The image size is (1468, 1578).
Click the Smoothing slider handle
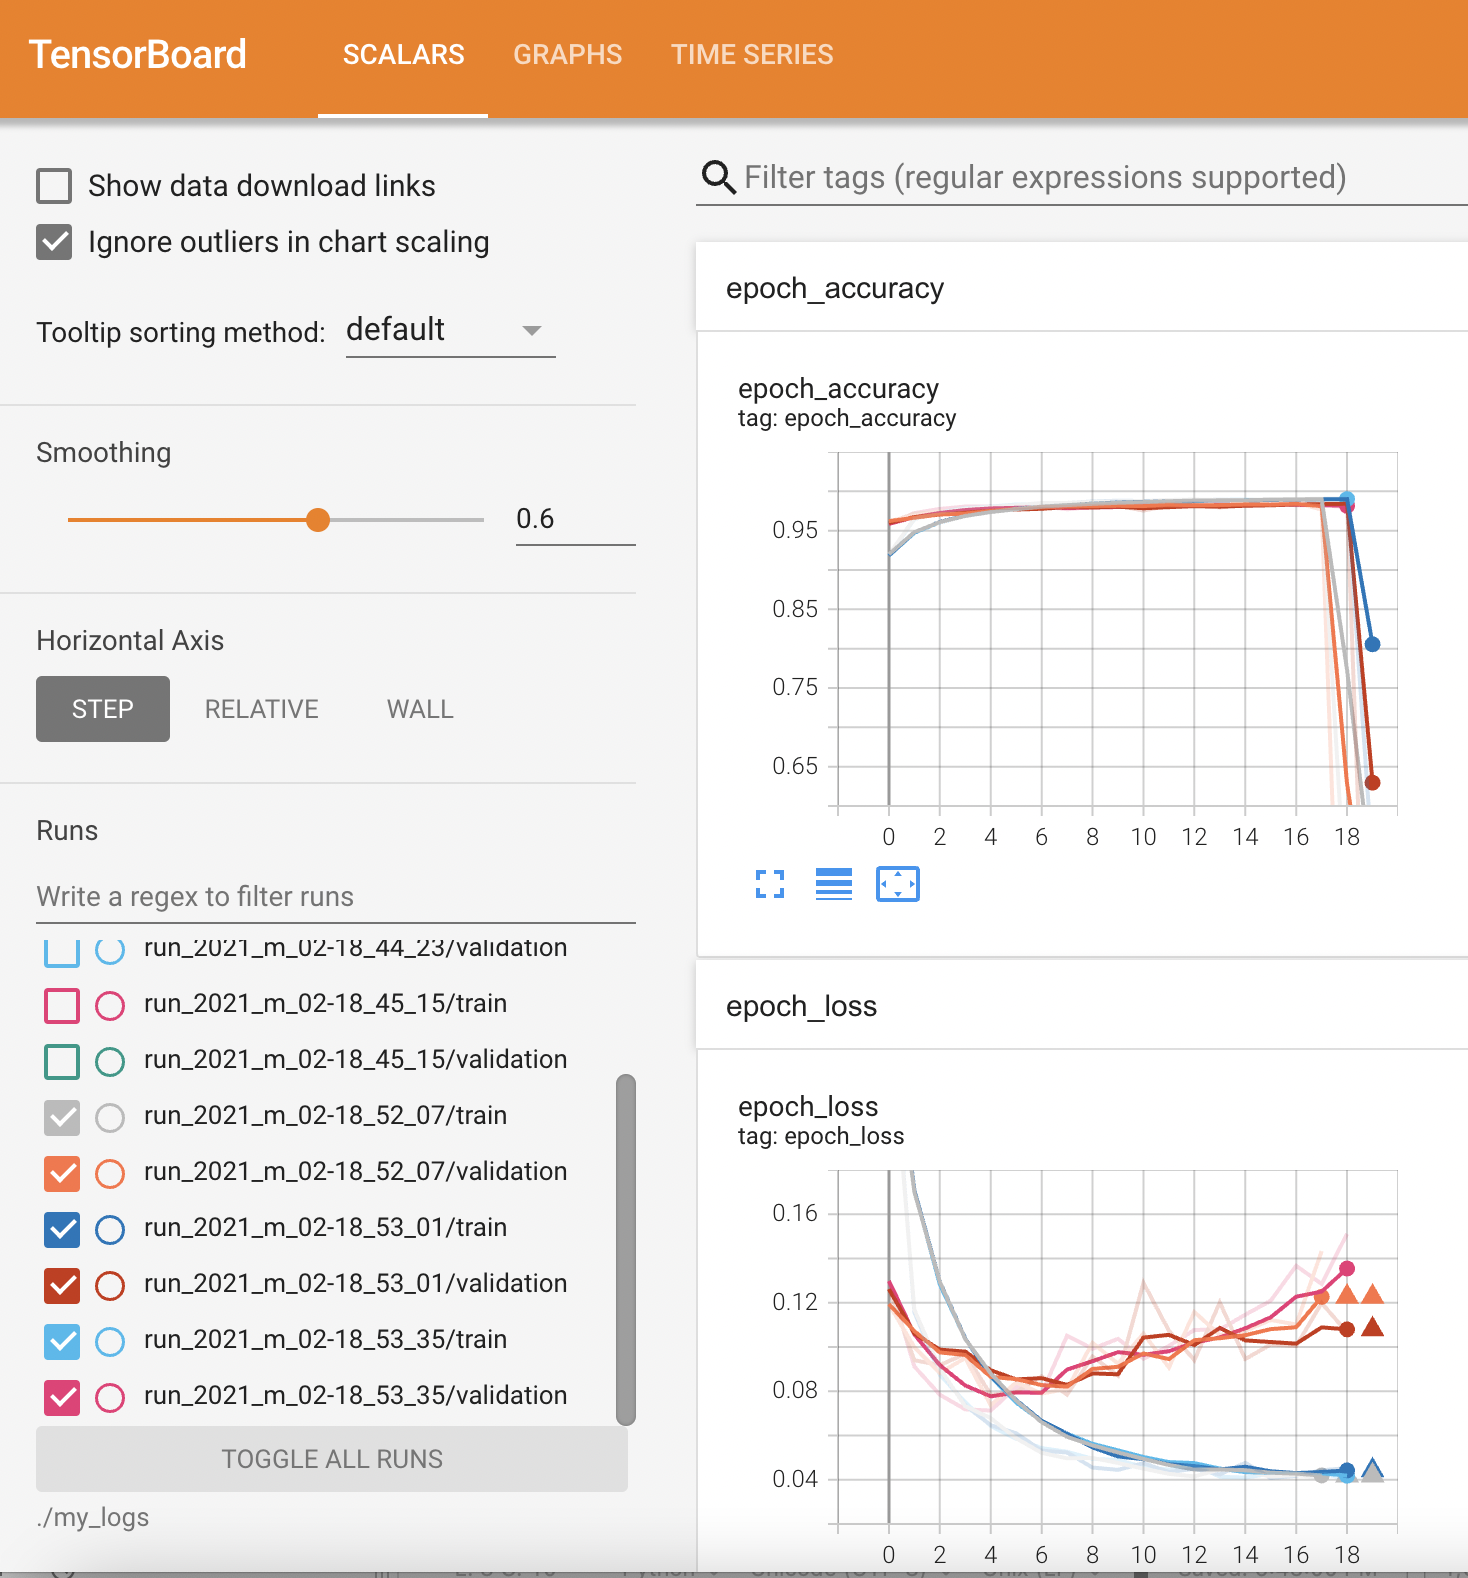[x=318, y=520]
